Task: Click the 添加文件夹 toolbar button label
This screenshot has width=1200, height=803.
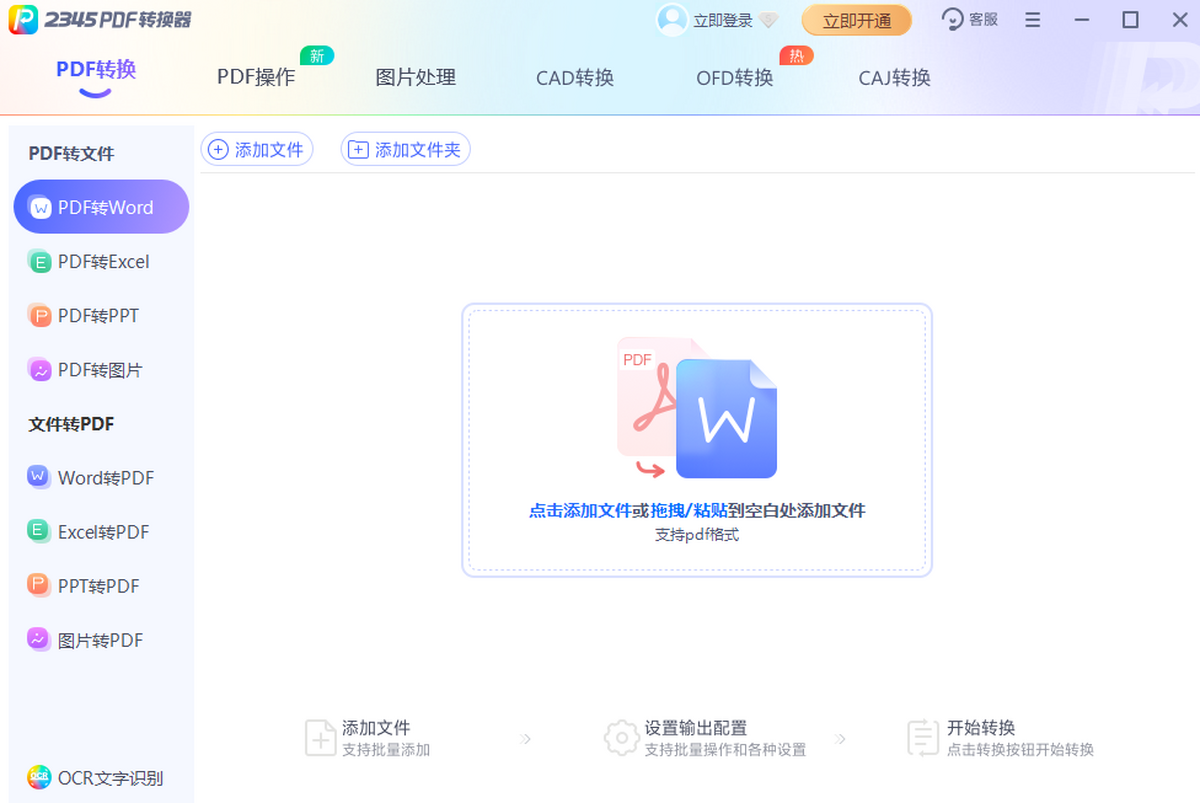Action: pyautogui.click(x=418, y=150)
